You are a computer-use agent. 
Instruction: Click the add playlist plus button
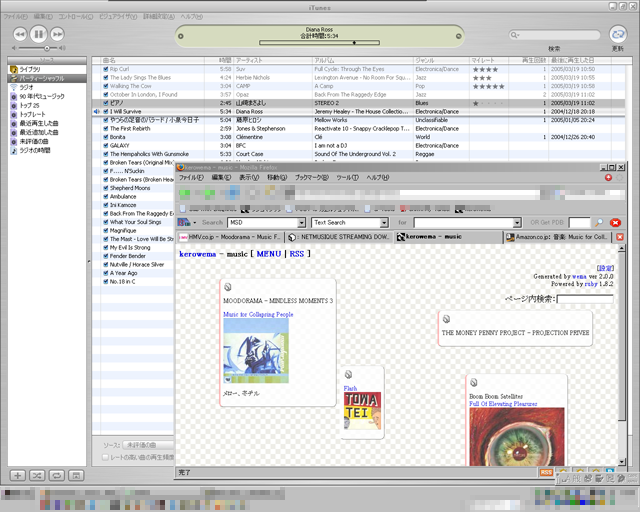pos(18,475)
